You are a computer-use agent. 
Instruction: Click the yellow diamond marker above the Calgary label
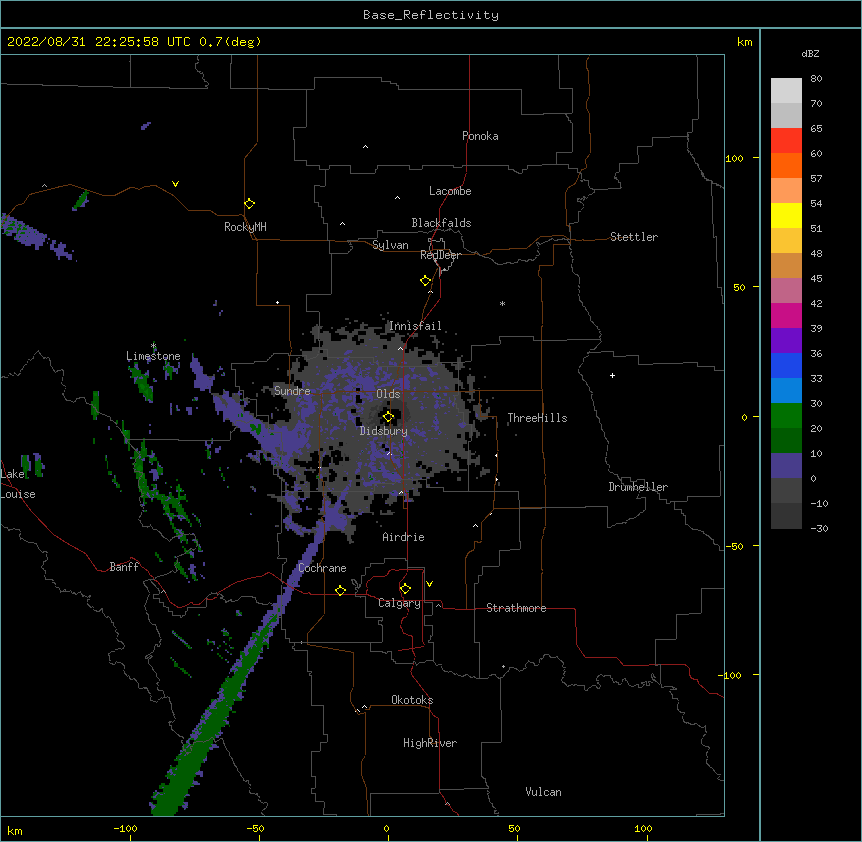405,589
